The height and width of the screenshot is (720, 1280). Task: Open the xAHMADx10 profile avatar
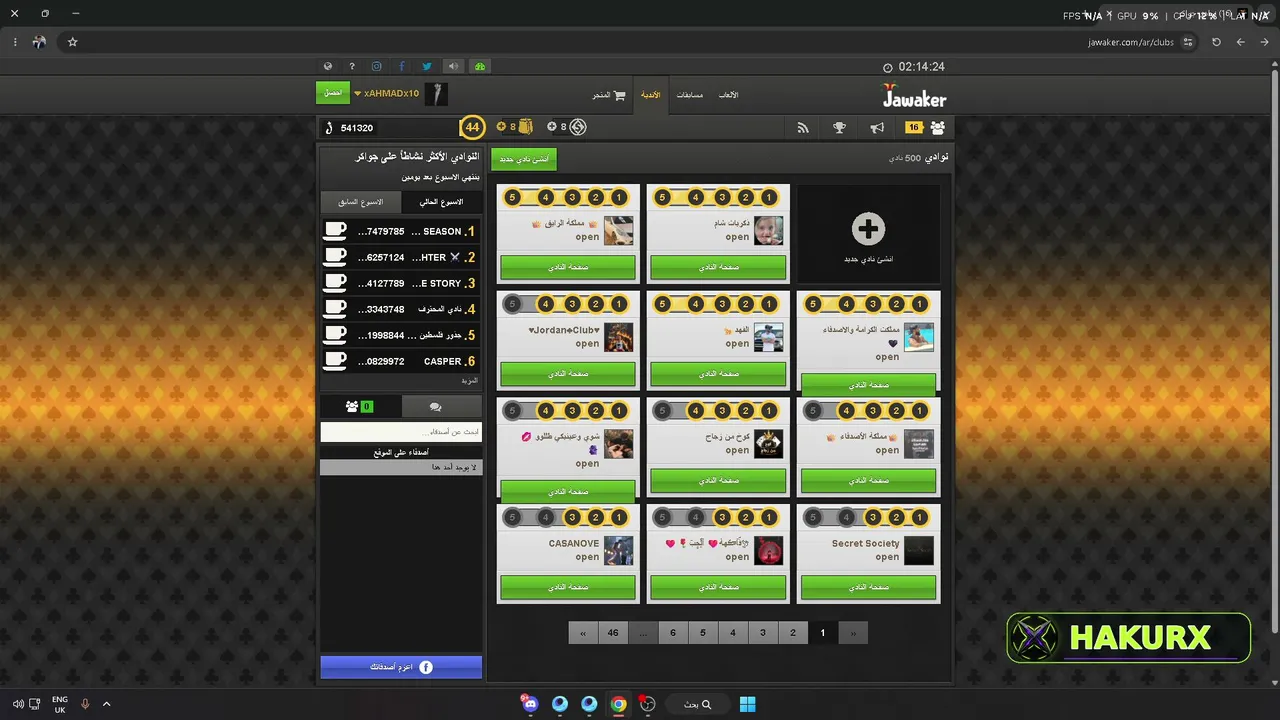[x=436, y=94]
